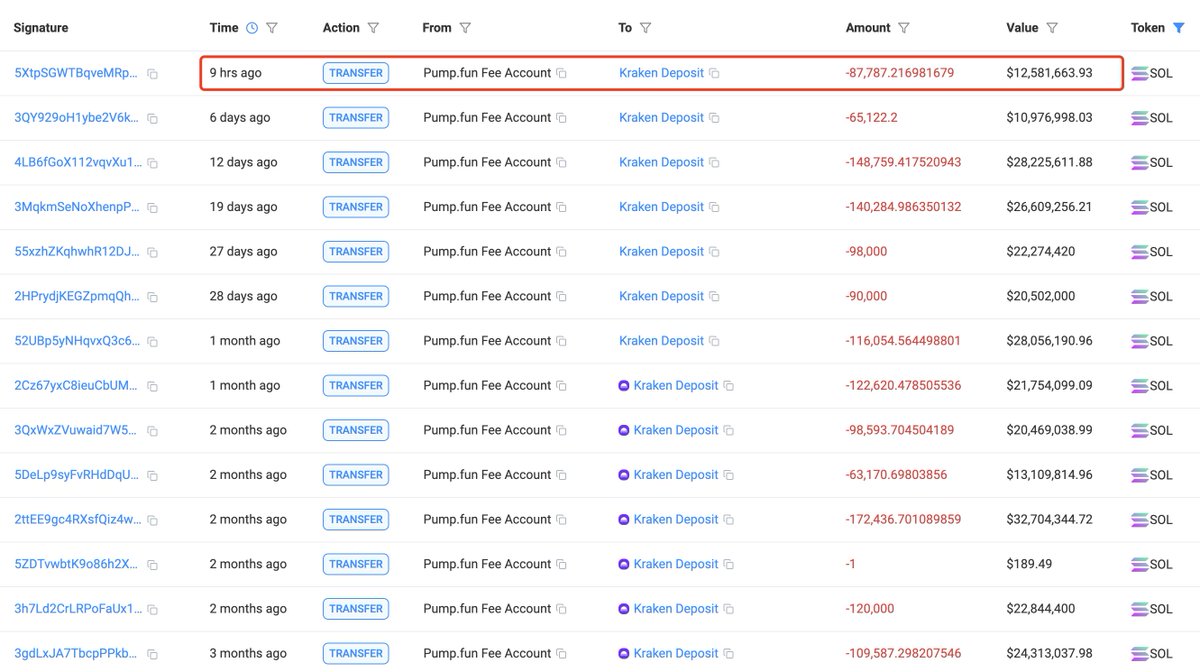Click TRANSFER badge in the 28 days ago row

point(356,296)
